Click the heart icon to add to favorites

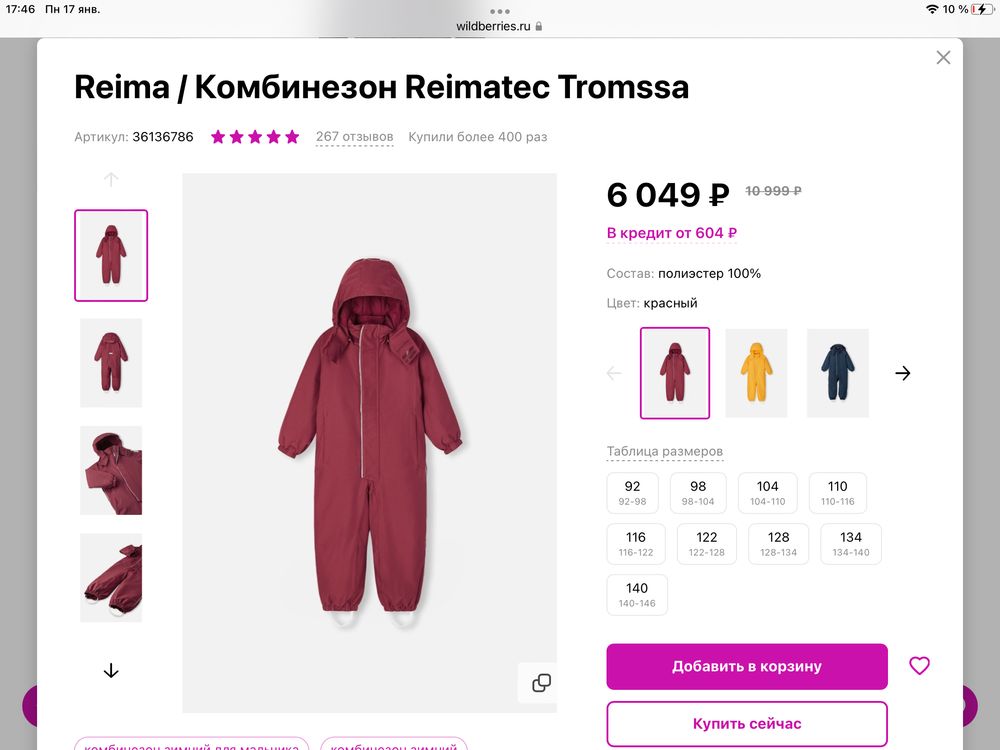(x=919, y=665)
